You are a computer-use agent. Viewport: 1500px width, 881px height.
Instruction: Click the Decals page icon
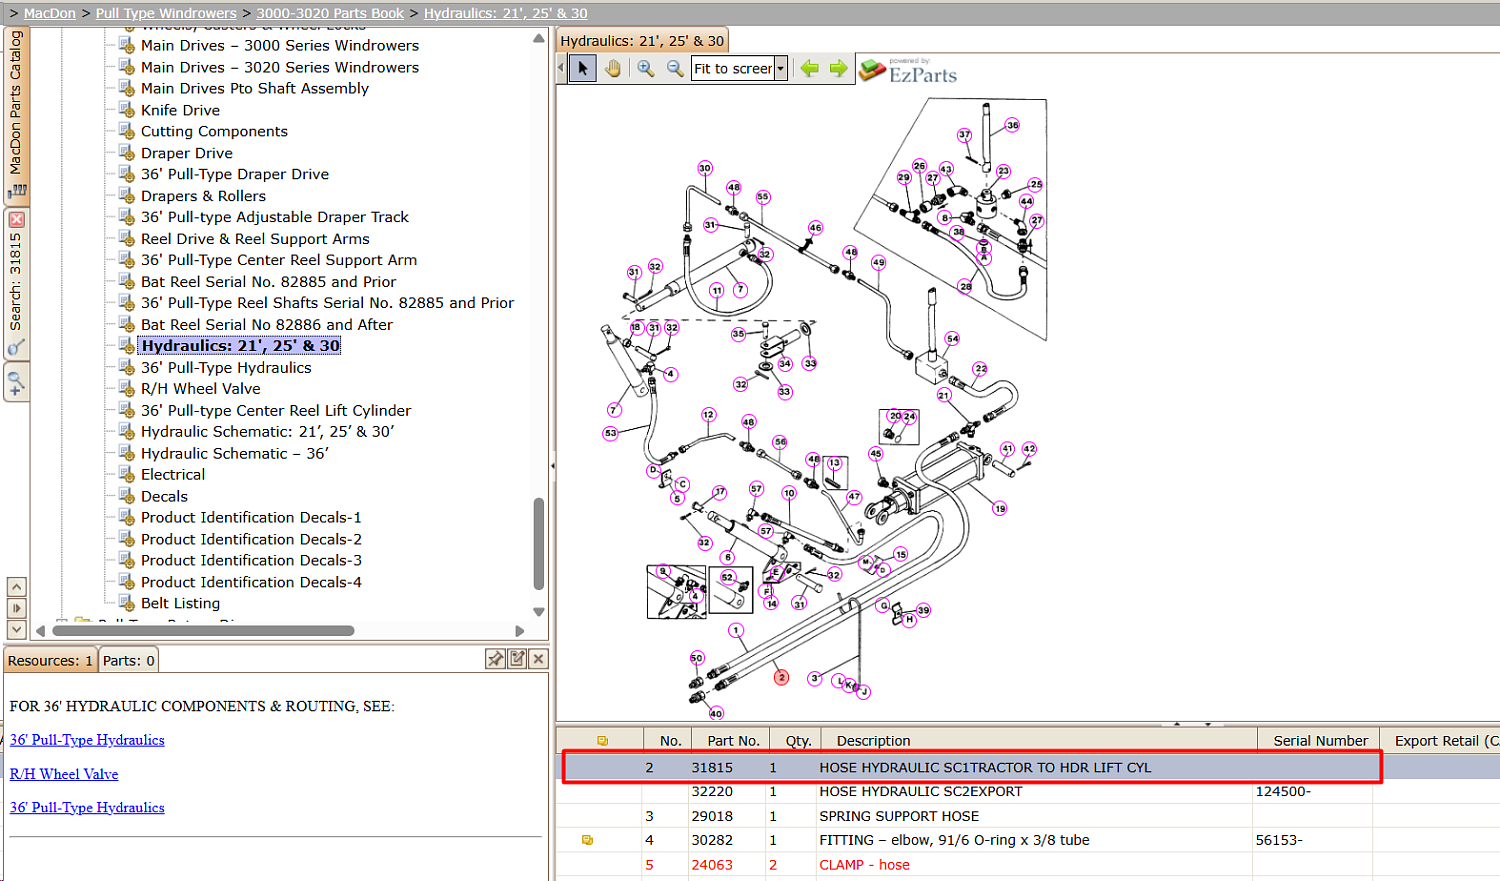coord(127,497)
